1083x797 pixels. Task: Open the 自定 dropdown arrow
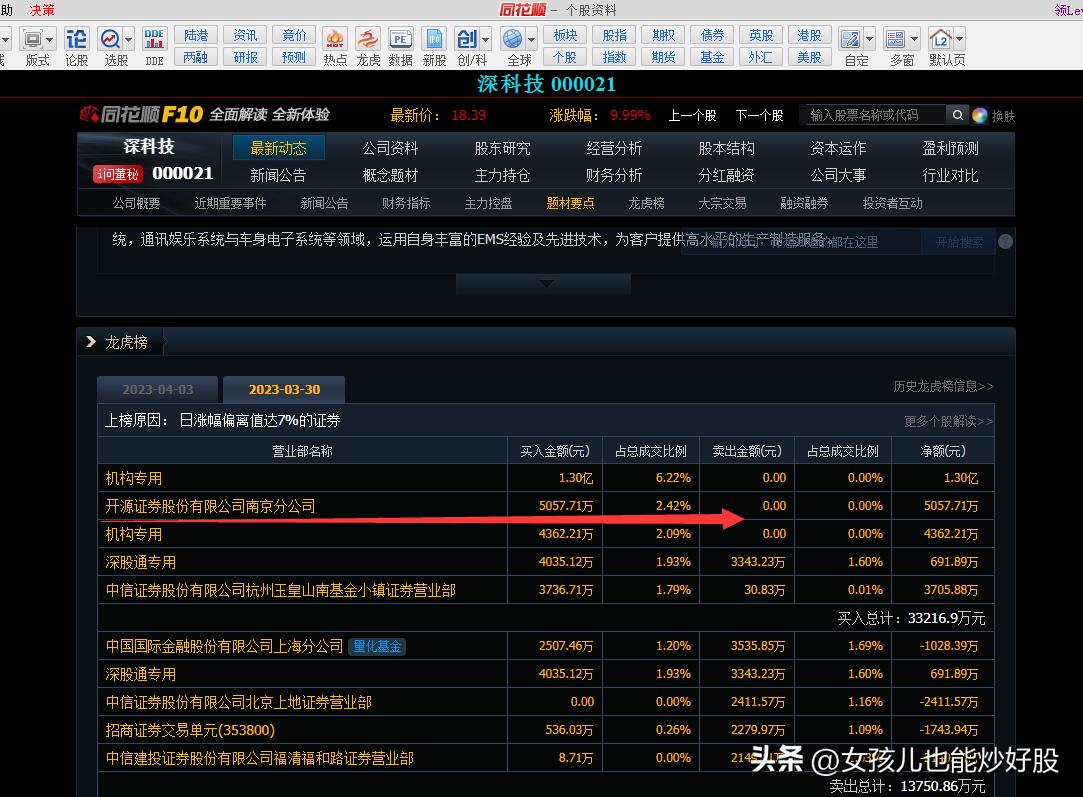click(869, 40)
